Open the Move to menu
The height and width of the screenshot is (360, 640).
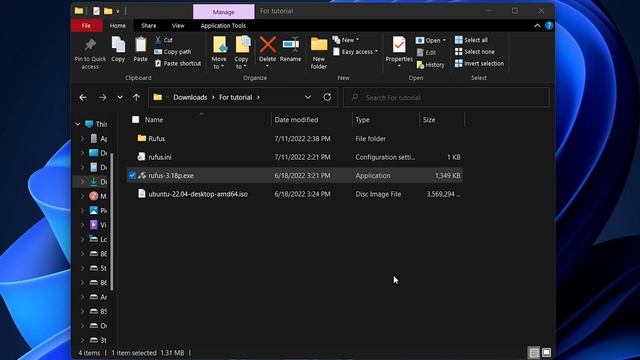(x=219, y=52)
